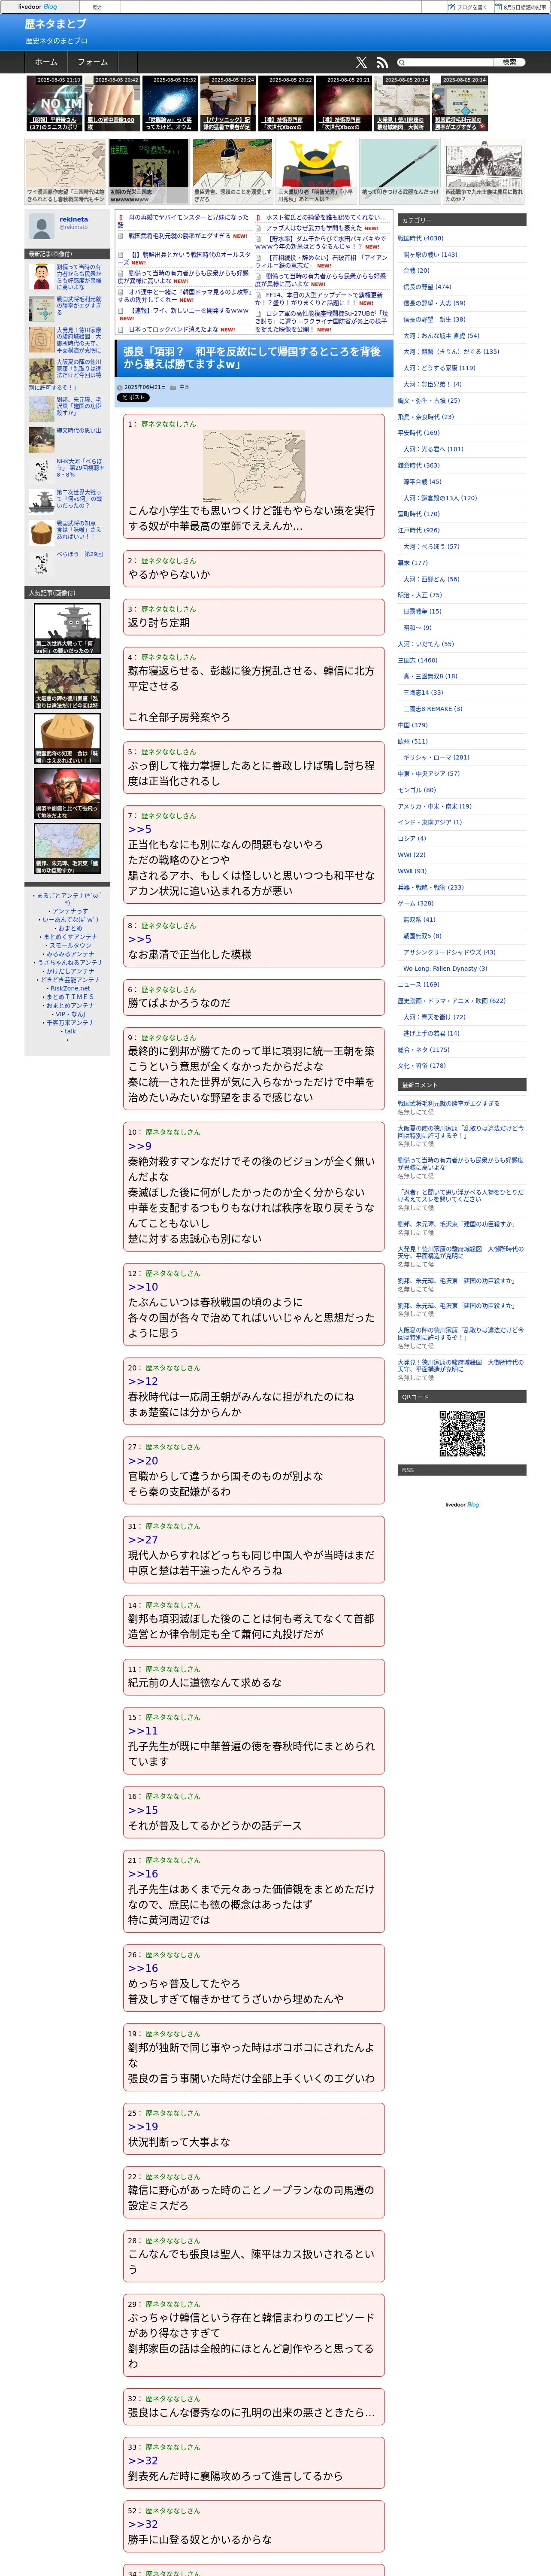Viewport: 551px width, 2576px height.
Task: Click the >>12 anchor in comment 20
Action: coord(143,1381)
